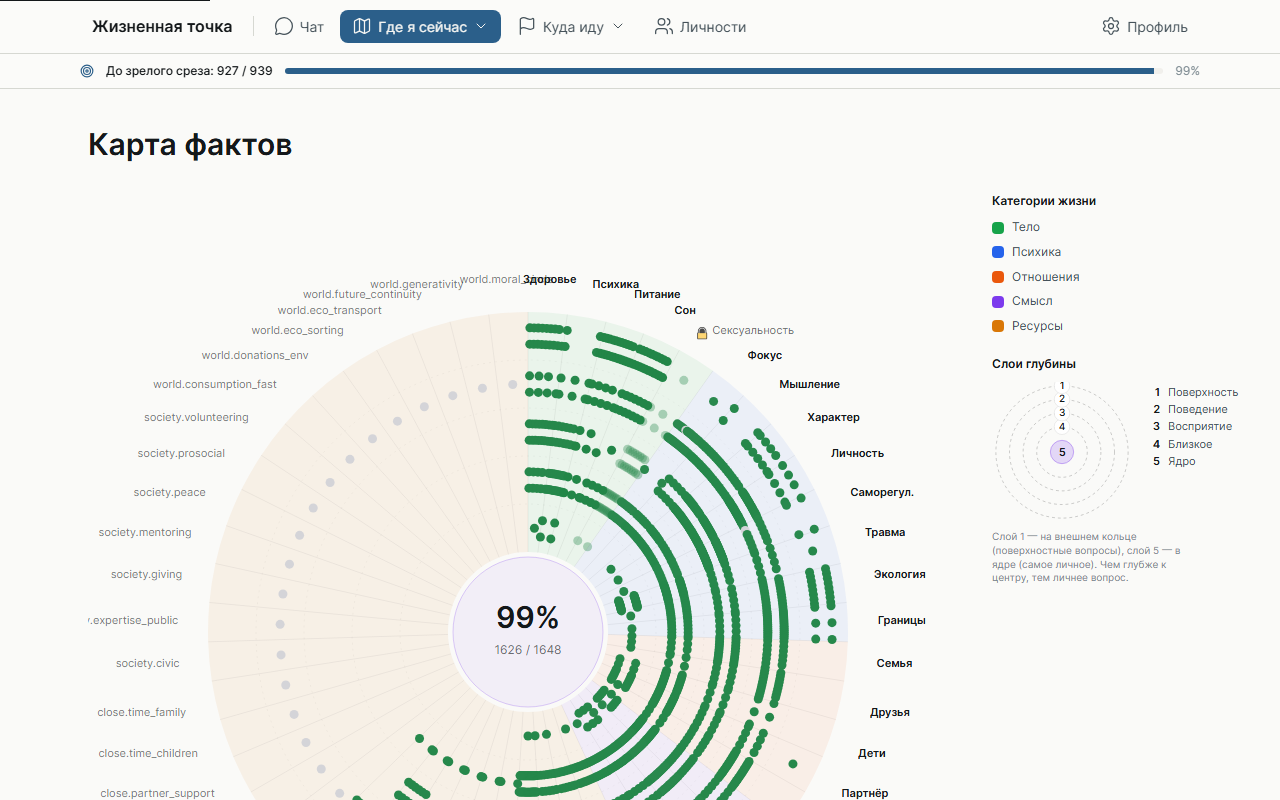
Task: Select the red-orange Отношения color swatch
Action: 998,277
